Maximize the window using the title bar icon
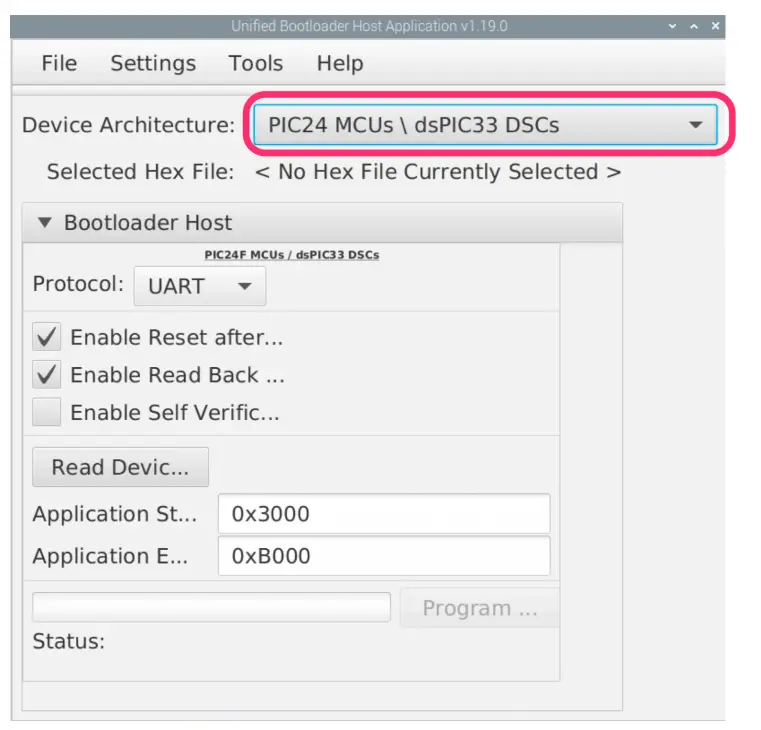 point(693,26)
